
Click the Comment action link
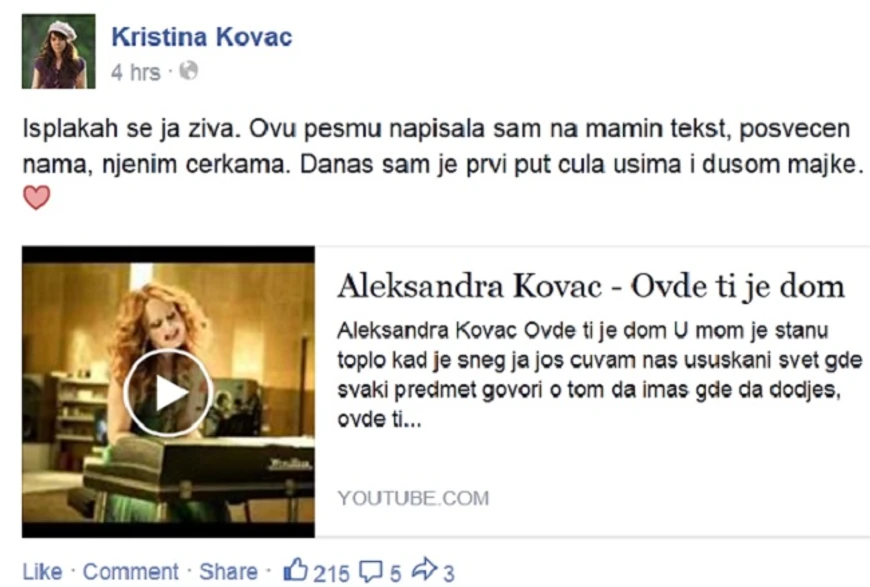click(130, 571)
